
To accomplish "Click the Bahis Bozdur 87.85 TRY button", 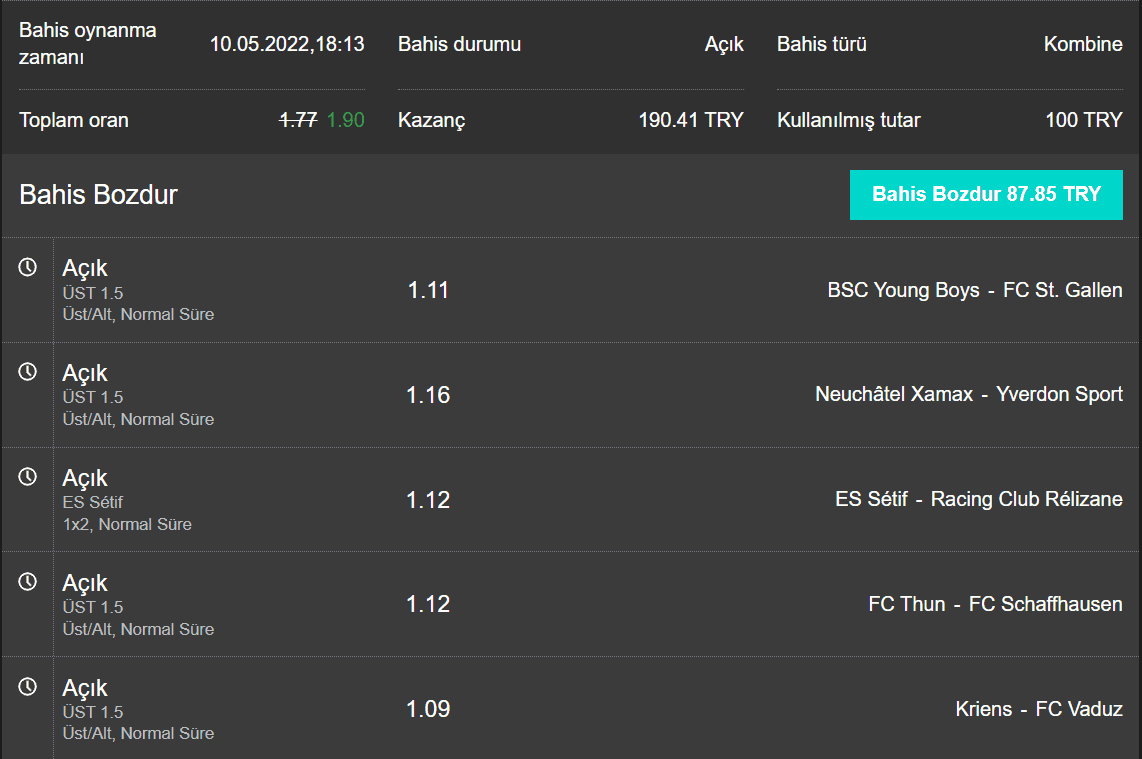I will 986,194.
